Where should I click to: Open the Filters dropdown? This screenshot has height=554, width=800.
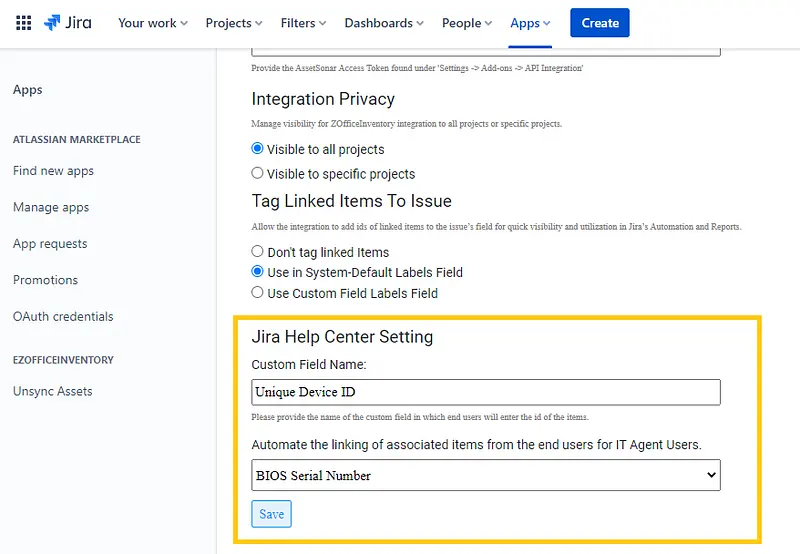coord(303,23)
